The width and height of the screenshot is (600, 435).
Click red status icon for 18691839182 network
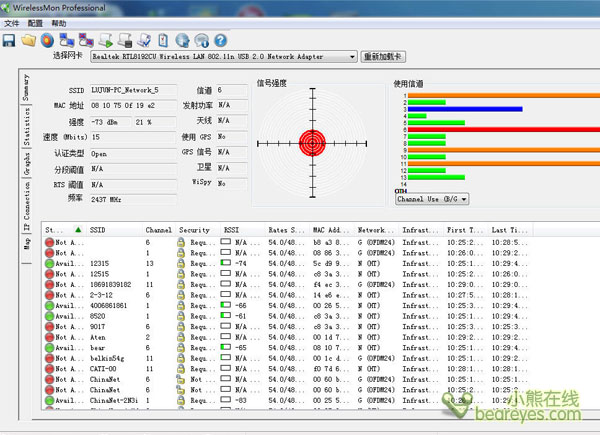click(49, 284)
